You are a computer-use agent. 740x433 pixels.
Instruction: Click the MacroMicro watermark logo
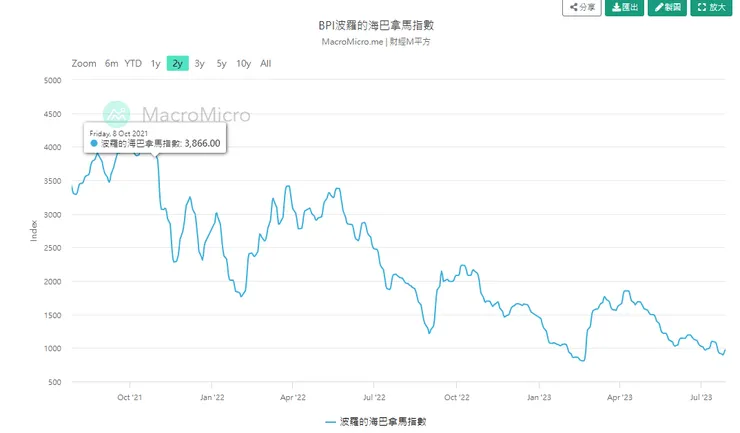click(x=117, y=114)
